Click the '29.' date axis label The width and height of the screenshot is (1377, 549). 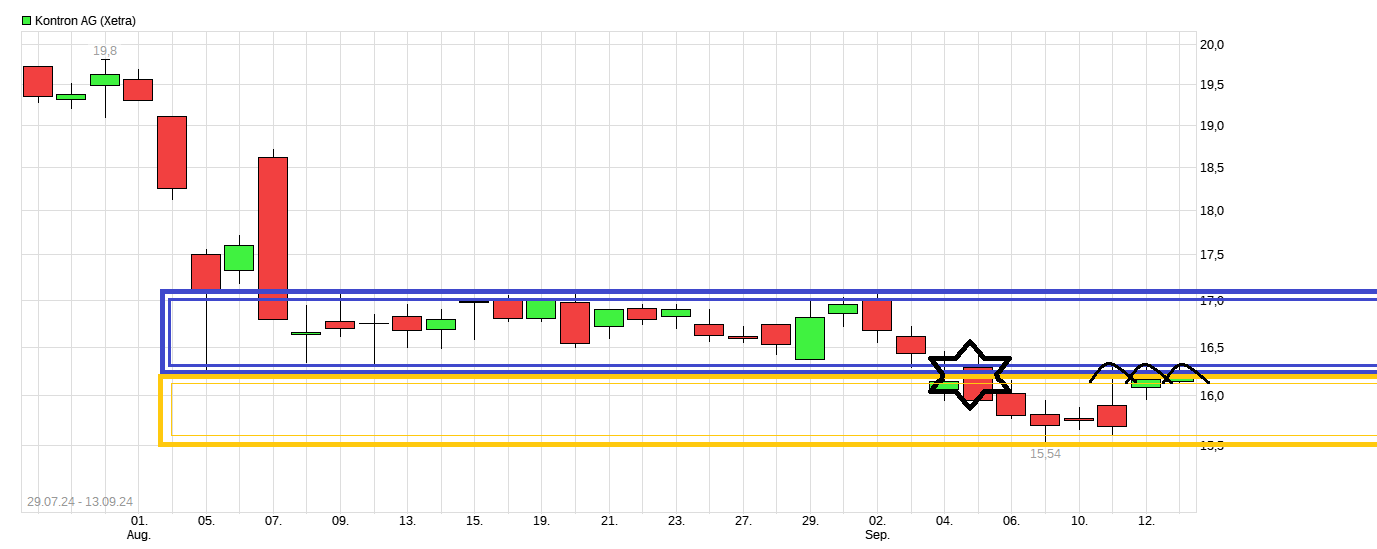[810, 521]
